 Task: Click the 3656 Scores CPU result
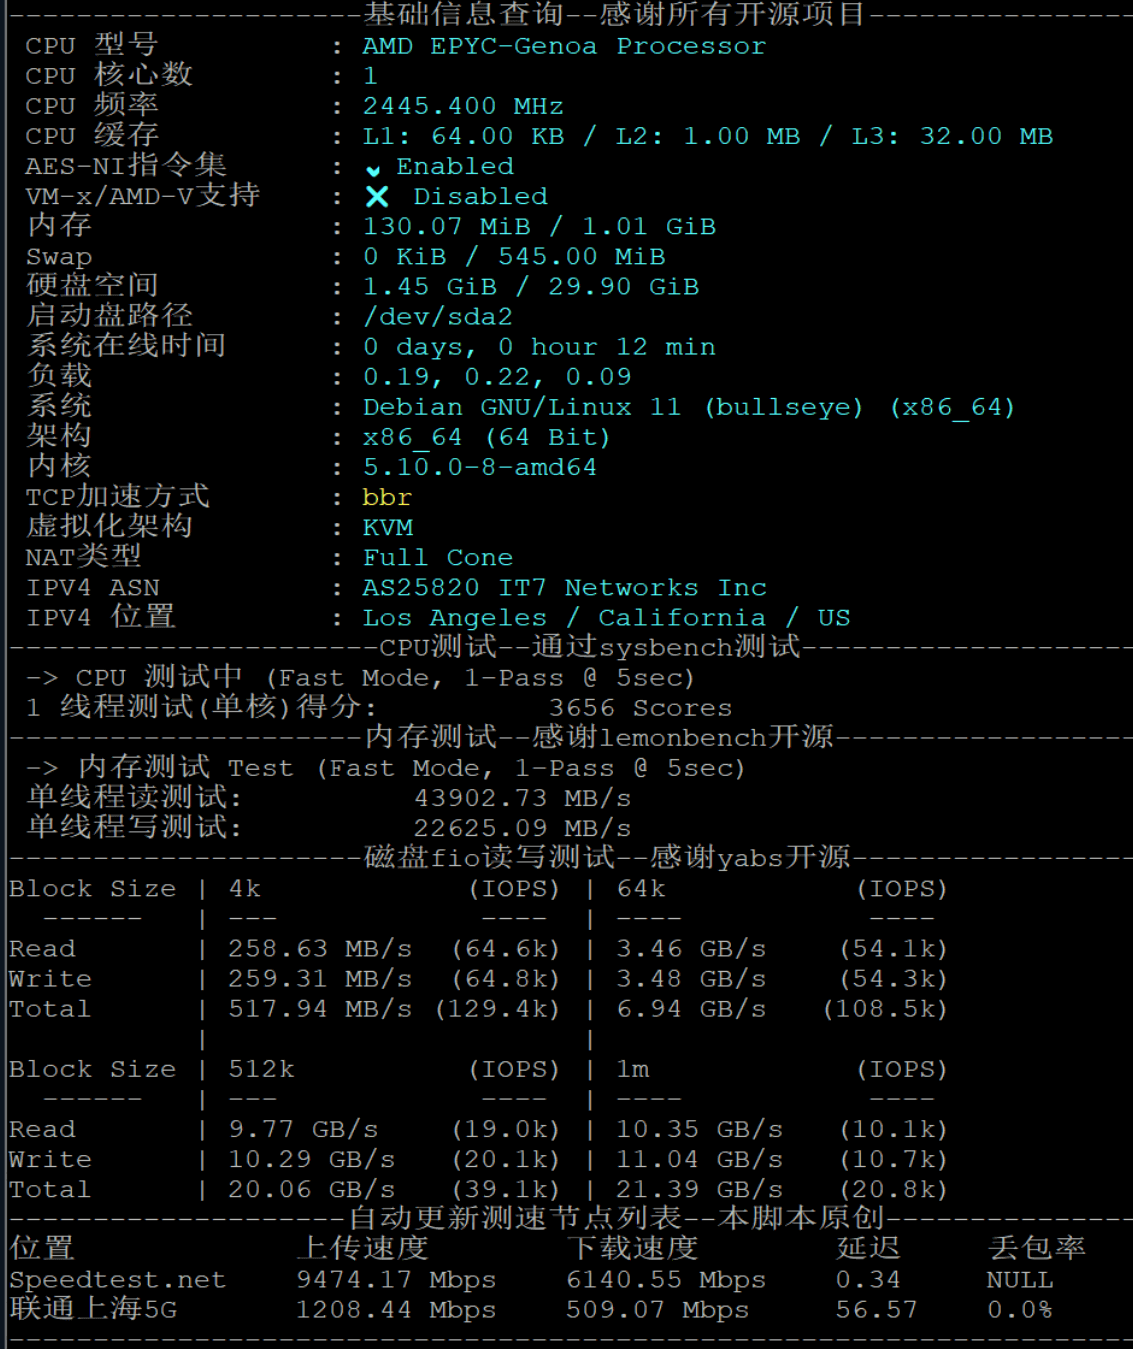pos(640,708)
